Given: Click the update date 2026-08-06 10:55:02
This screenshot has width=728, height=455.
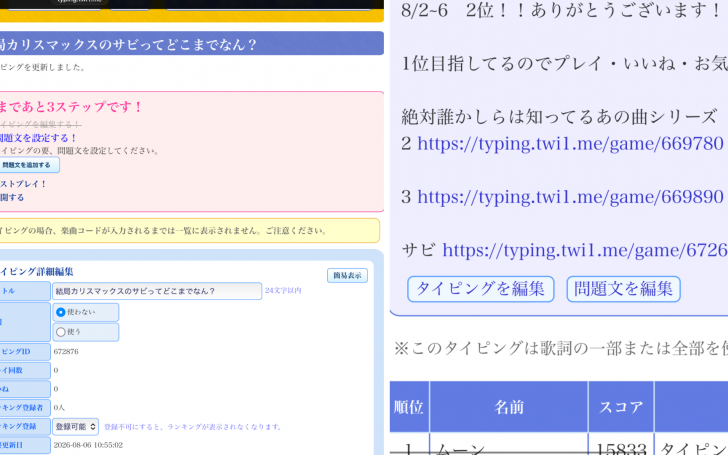Looking at the screenshot, I should [88, 445].
